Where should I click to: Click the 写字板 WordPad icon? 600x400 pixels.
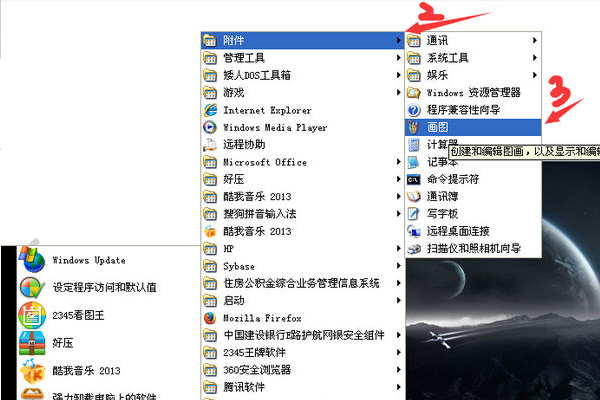(x=413, y=214)
